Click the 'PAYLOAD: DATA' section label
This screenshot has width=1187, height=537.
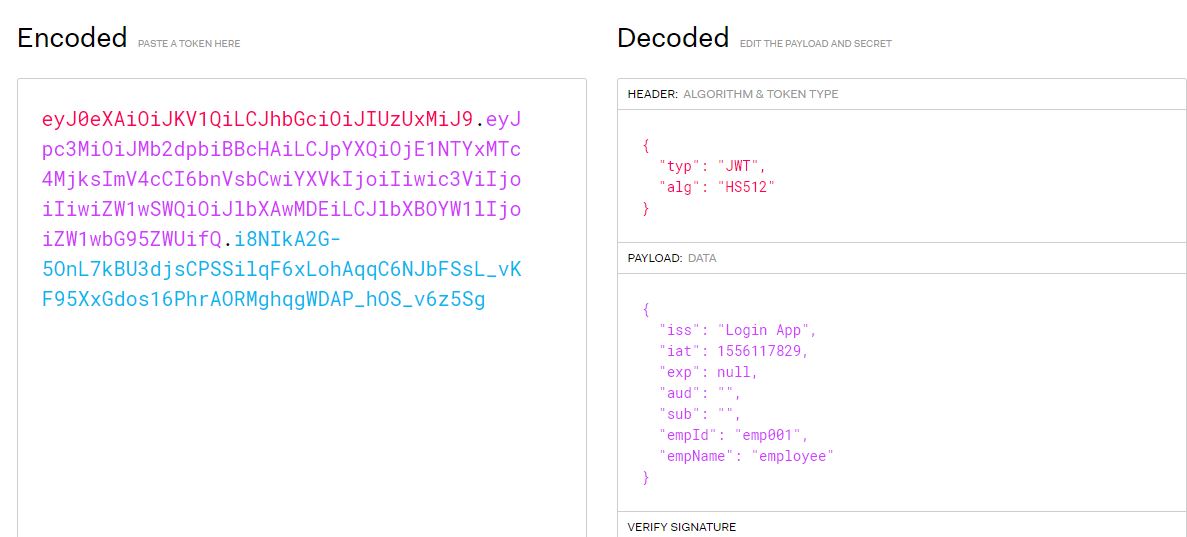click(x=672, y=258)
